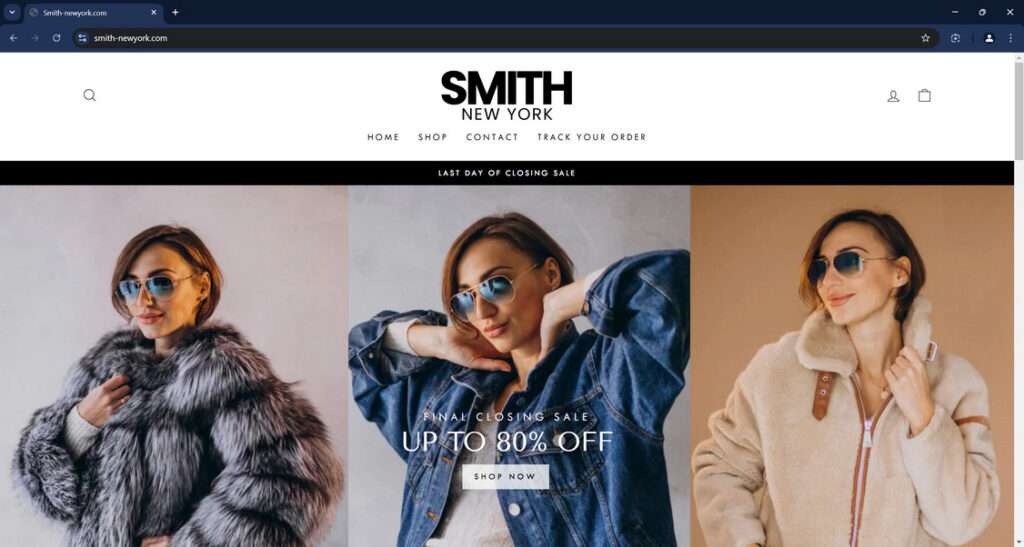Open a new browser tab

coord(175,12)
